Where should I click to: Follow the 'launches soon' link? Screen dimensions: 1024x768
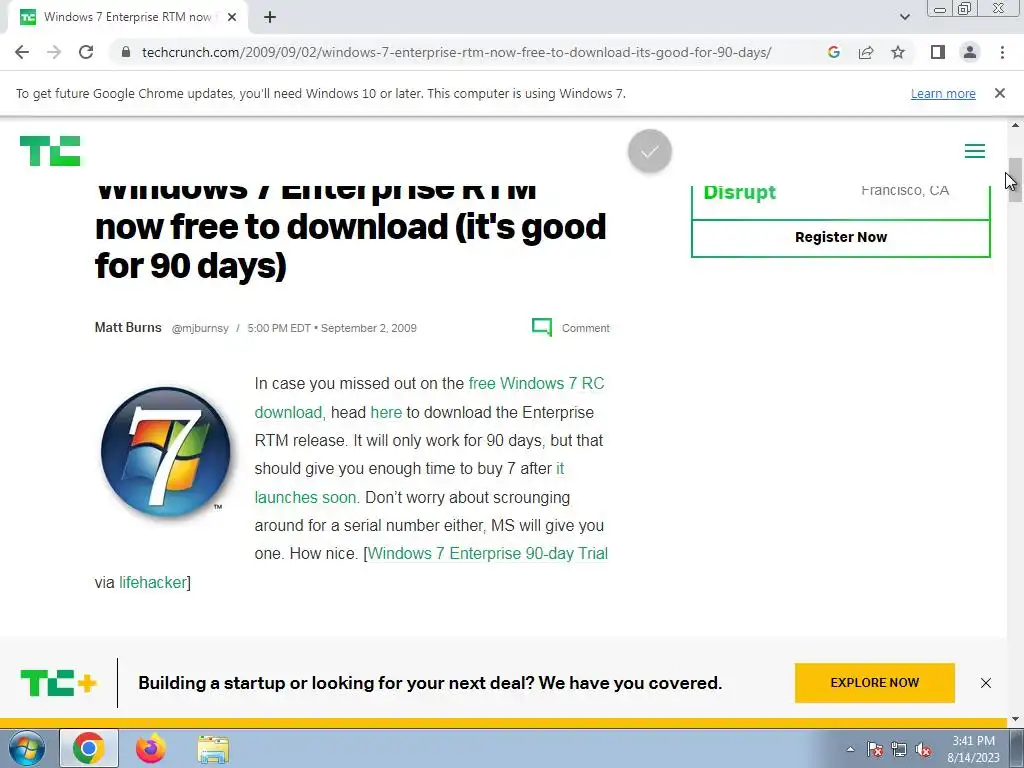(306, 498)
